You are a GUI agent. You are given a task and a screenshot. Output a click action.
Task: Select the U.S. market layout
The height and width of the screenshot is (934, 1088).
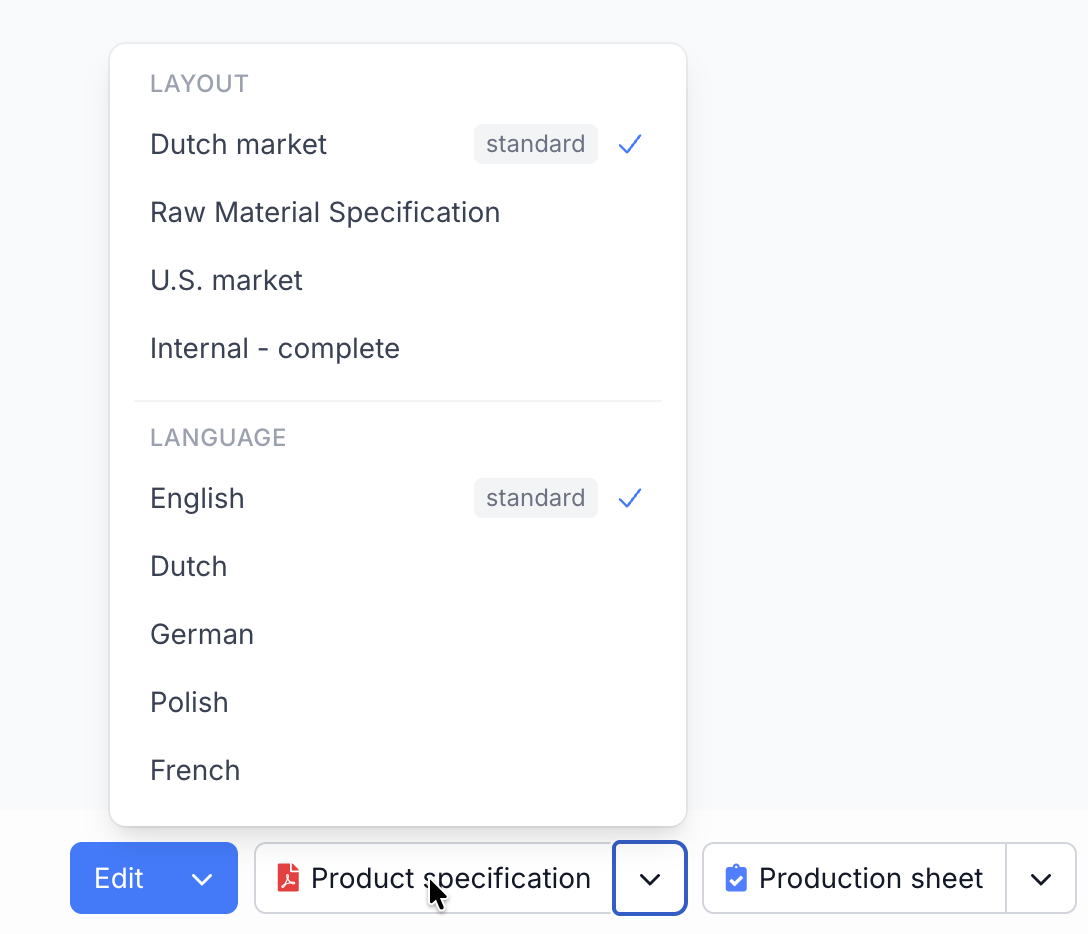226,280
